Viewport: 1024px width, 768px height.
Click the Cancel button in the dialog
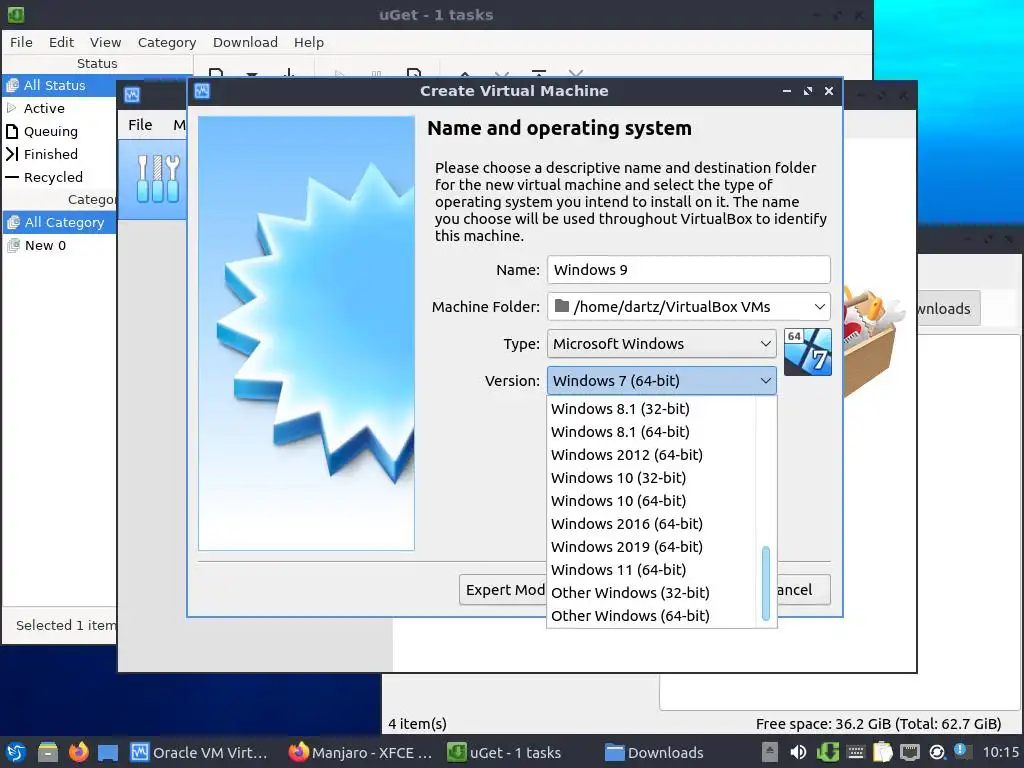point(804,590)
